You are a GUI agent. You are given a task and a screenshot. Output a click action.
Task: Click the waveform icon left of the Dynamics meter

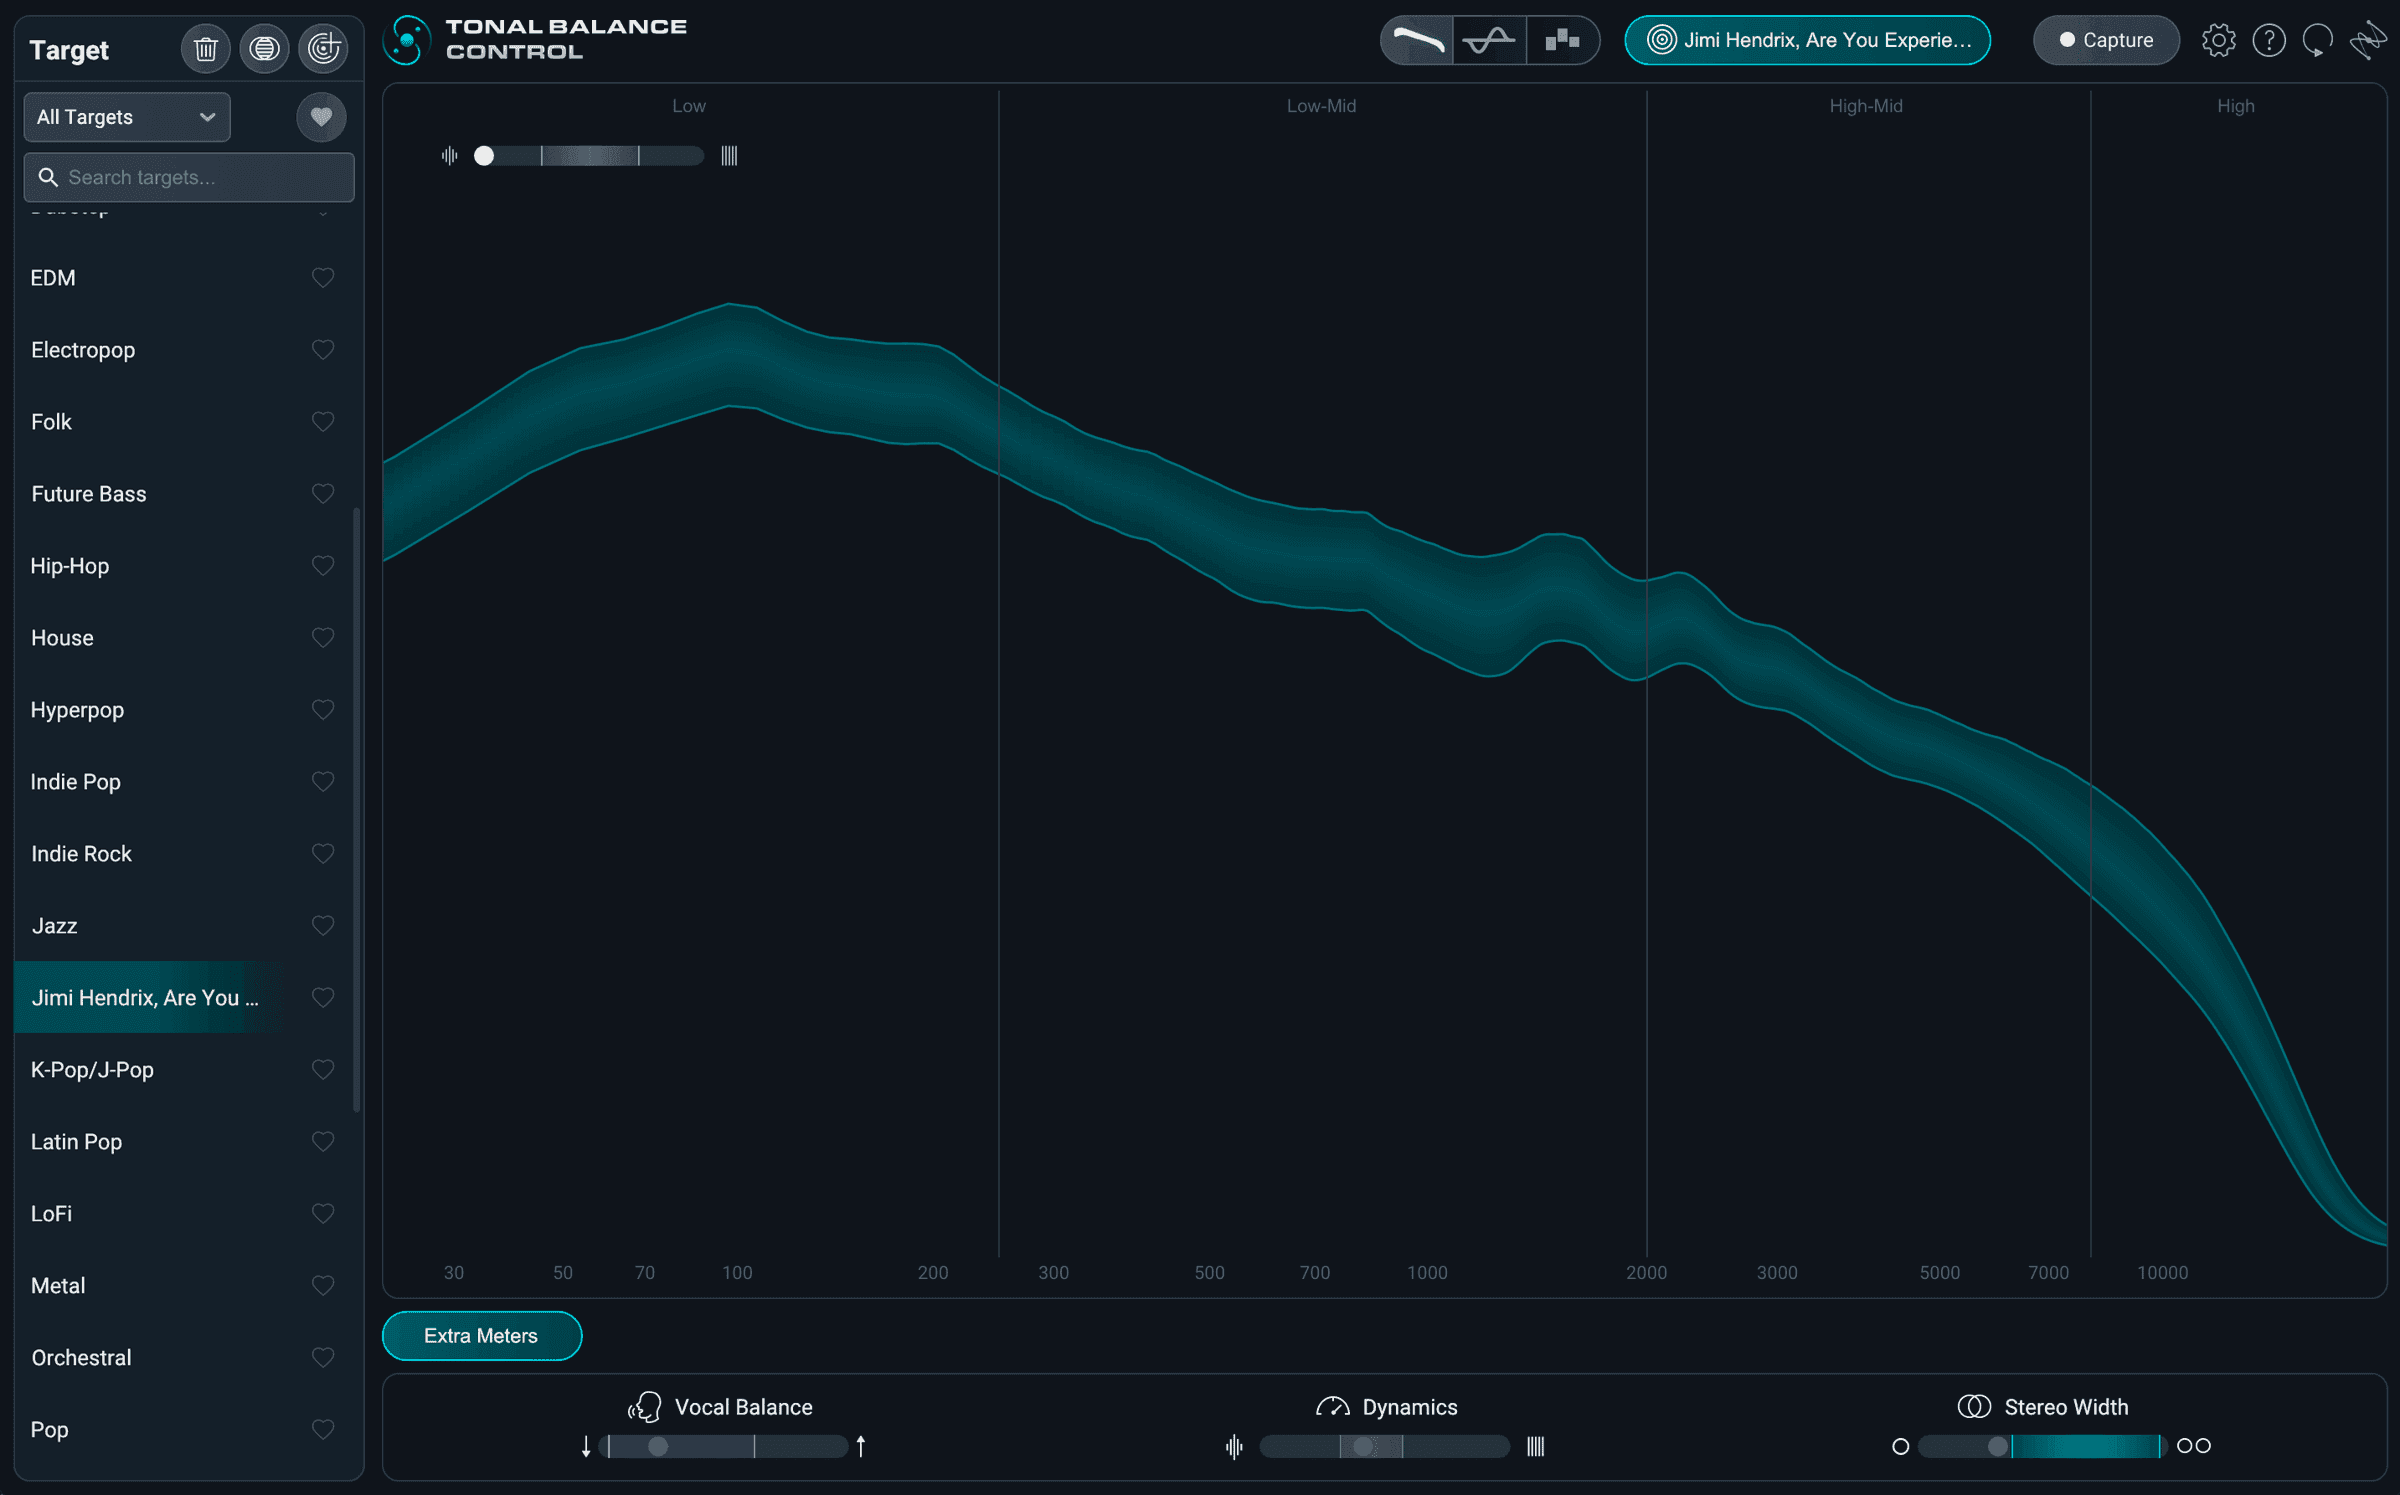pyautogui.click(x=1235, y=1446)
